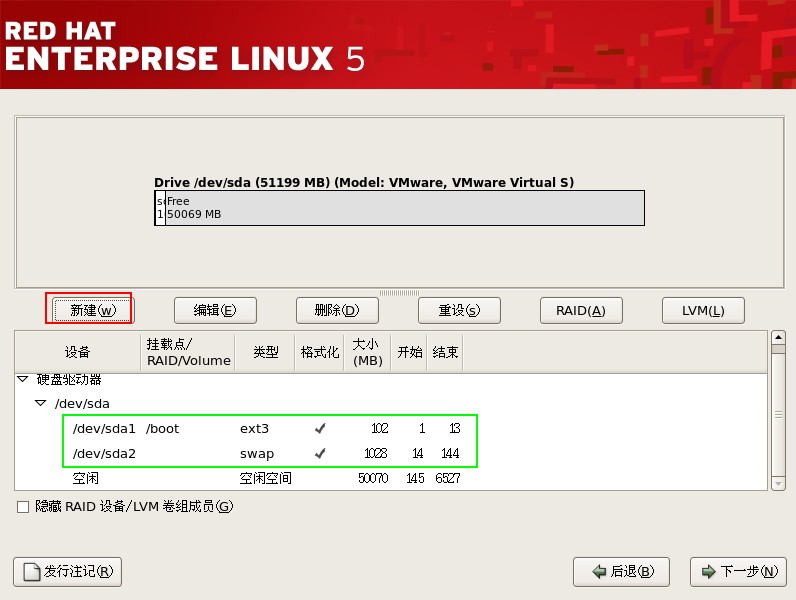Proceed with 下一步(N) next button
The width and height of the screenshot is (796, 600).
point(738,572)
